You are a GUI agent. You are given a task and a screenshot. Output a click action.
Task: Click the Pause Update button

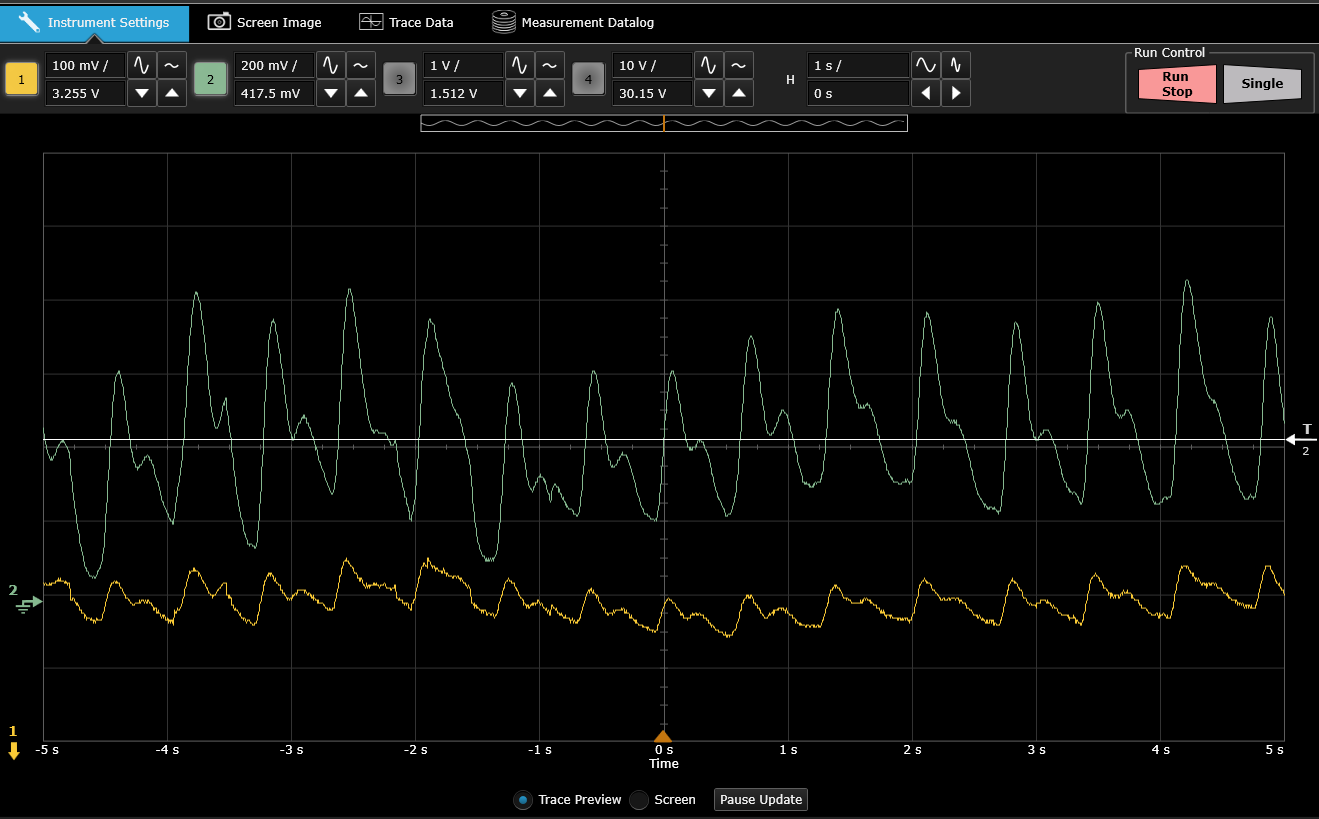[760, 800]
